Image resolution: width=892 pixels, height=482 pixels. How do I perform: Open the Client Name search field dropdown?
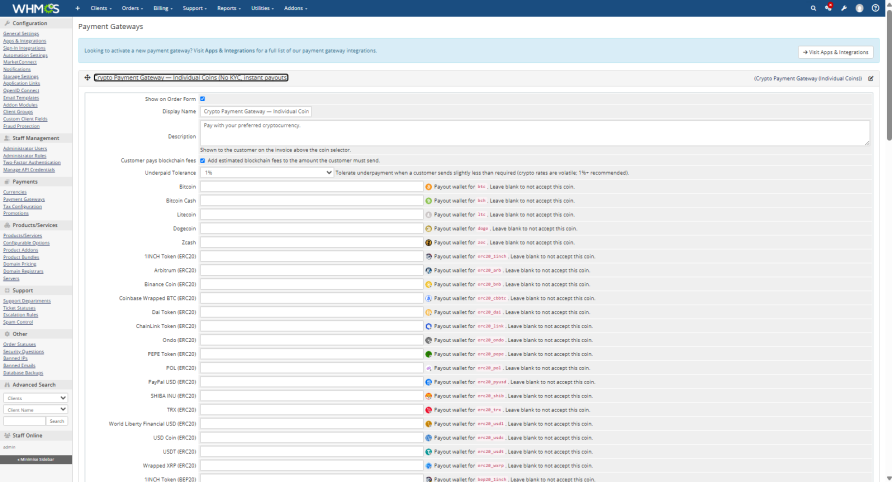coord(35,409)
